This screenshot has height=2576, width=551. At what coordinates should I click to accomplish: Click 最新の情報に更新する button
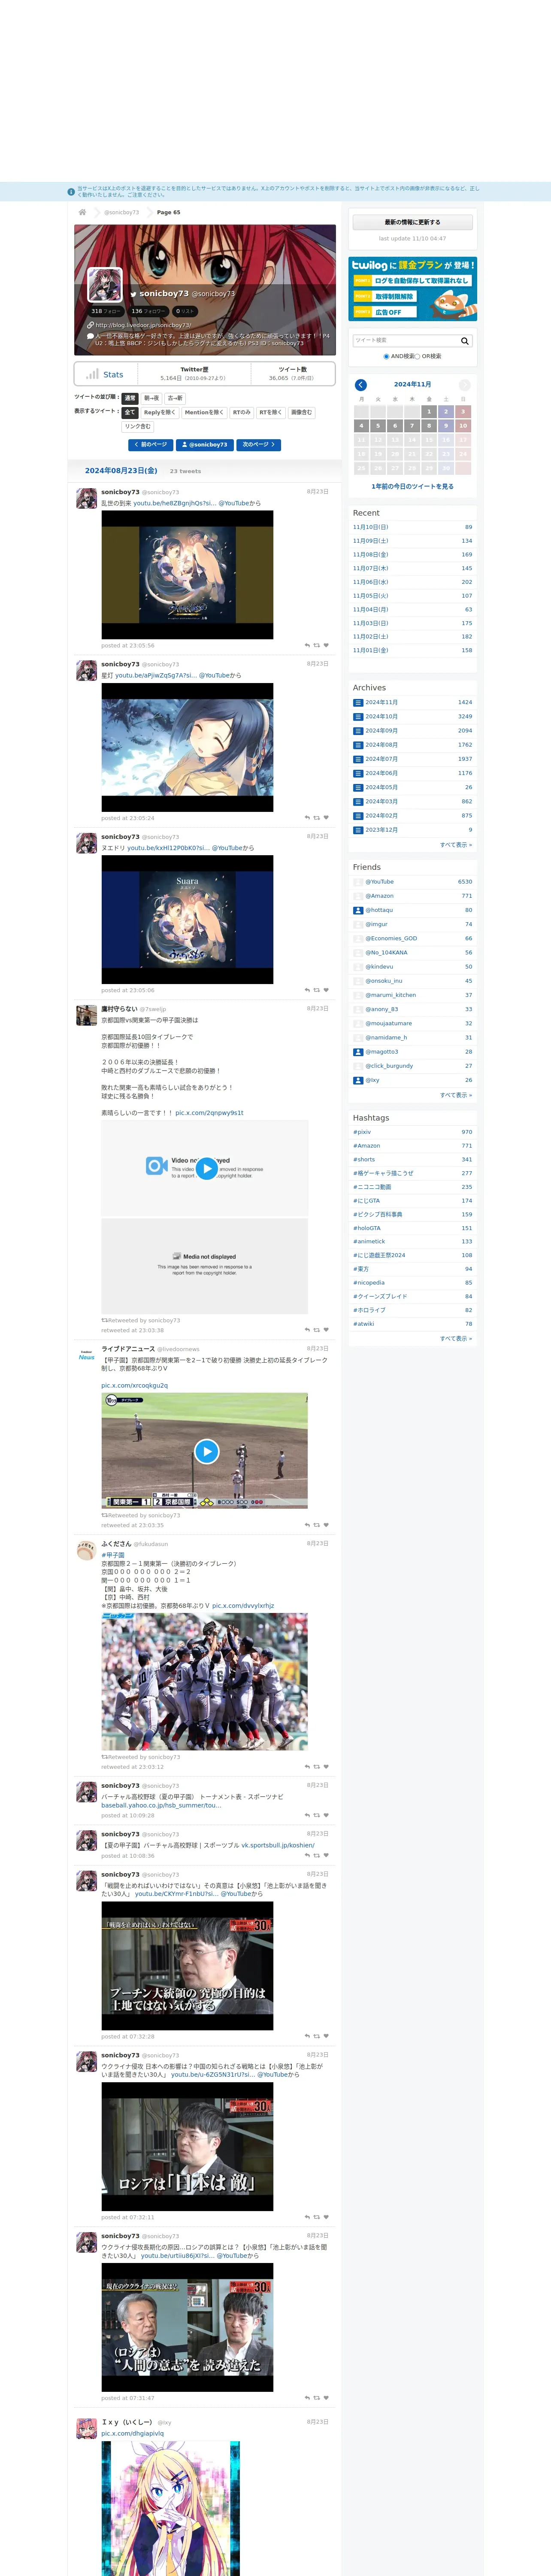click(x=412, y=222)
